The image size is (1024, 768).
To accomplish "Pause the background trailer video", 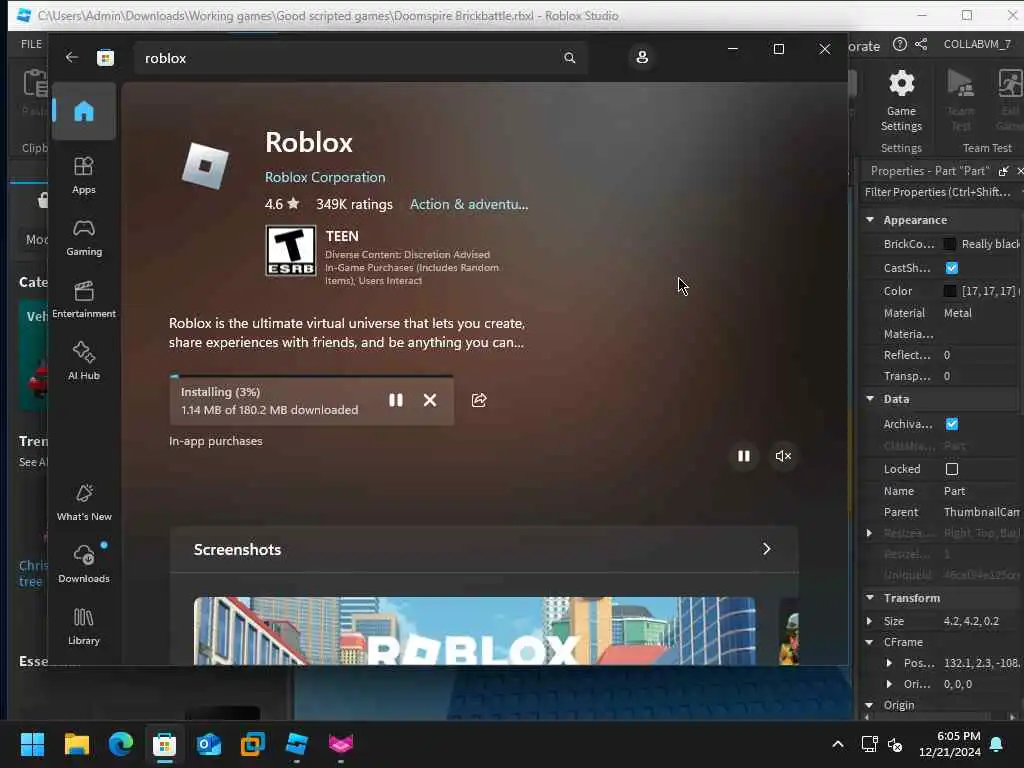I will (743, 456).
